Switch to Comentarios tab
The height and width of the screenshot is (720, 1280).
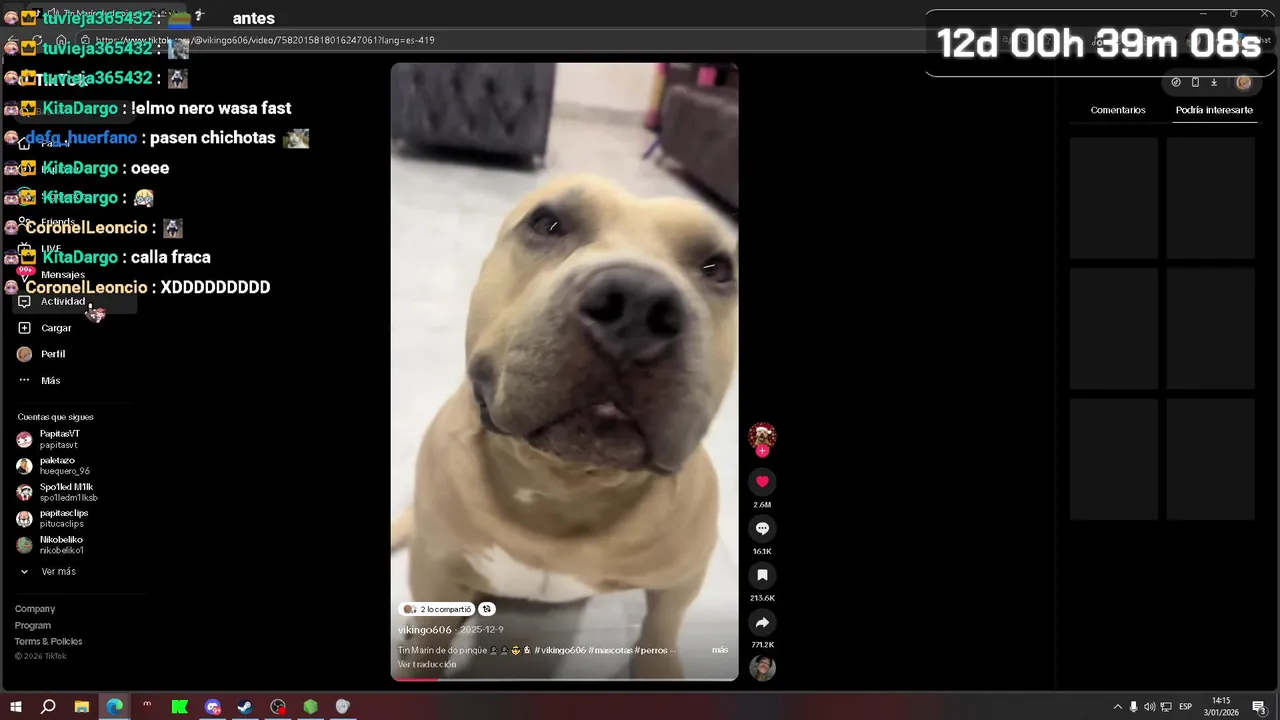click(x=1118, y=110)
